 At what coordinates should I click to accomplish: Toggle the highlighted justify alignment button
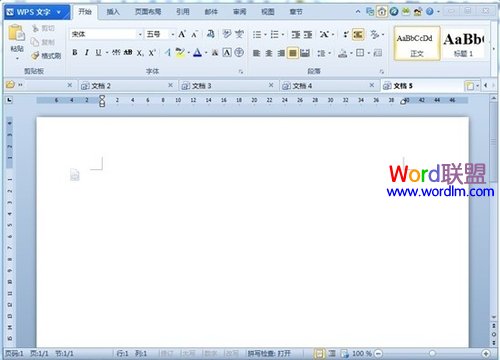point(293,53)
